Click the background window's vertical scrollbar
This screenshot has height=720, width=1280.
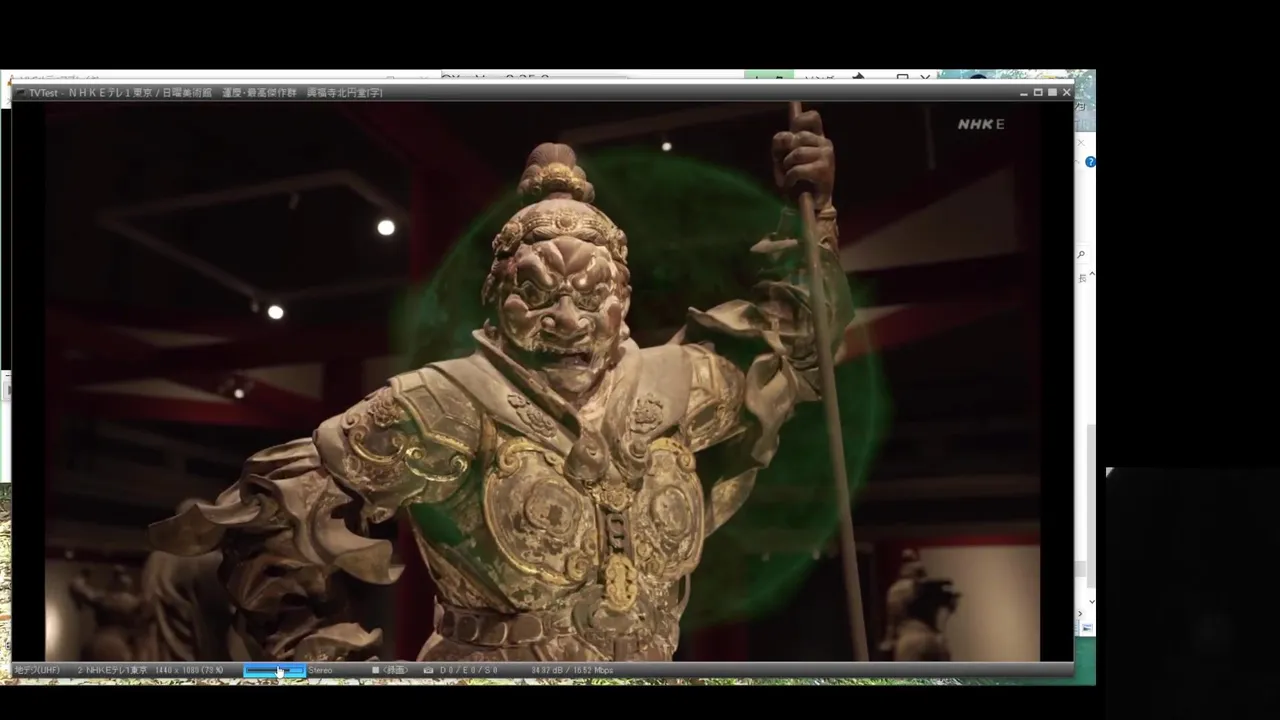coord(1091,505)
